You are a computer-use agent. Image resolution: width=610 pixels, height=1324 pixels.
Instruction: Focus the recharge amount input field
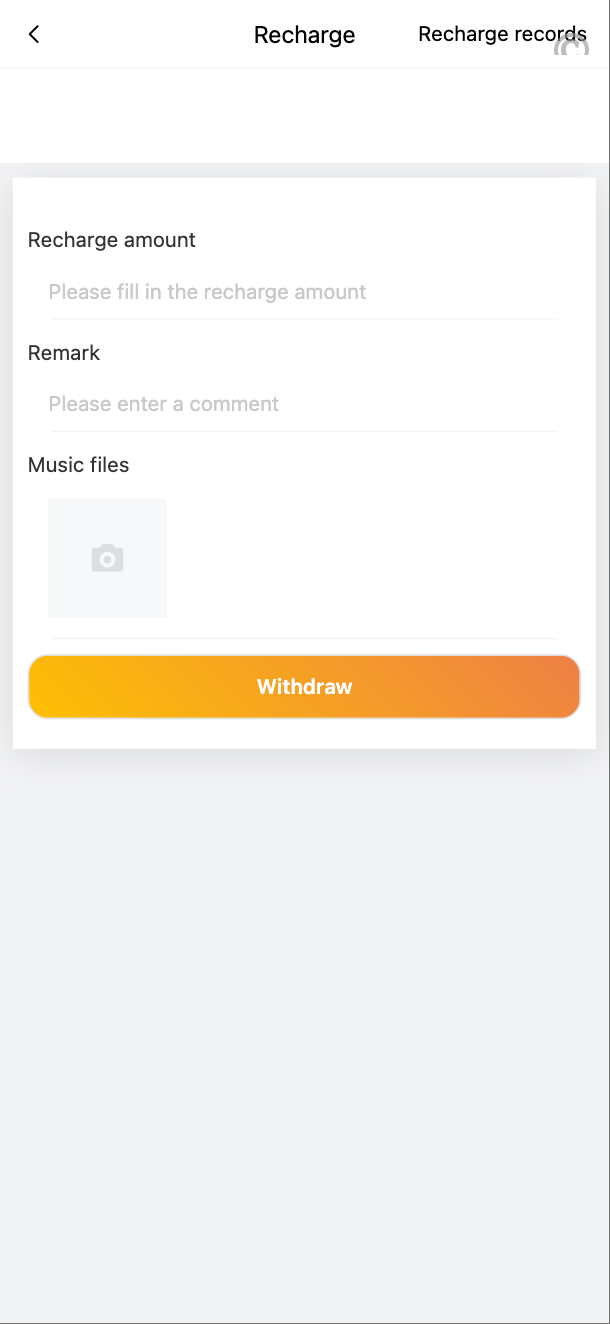pos(303,292)
